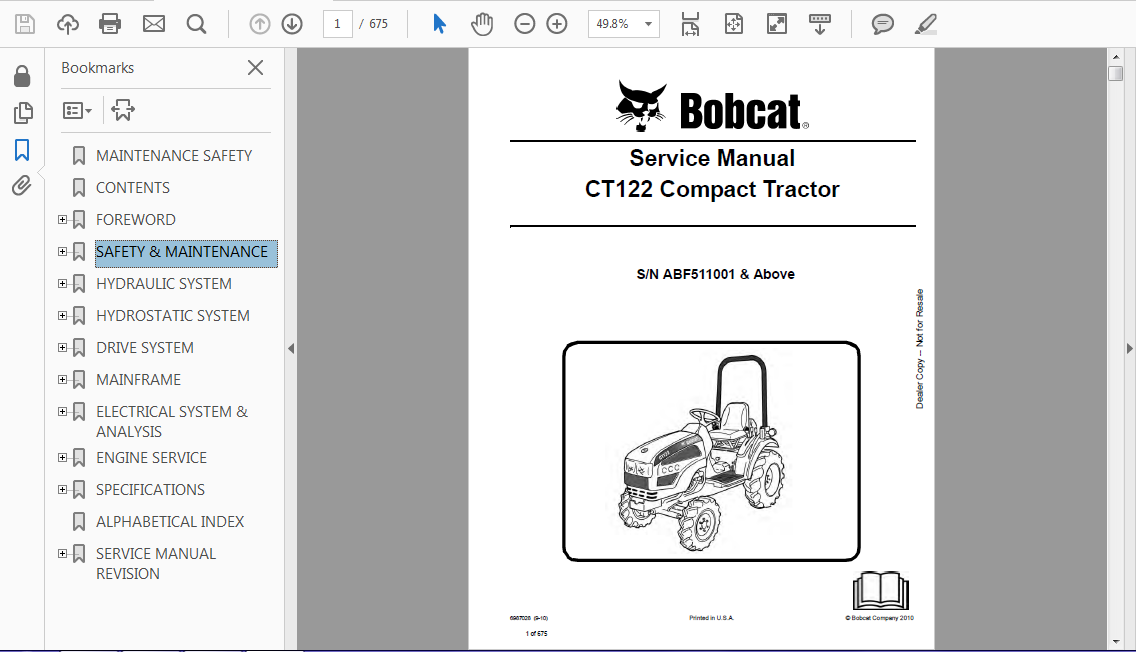This screenshot has width=1136, height=652.
Task: Open CONTENTS bookmark
Action: [x=133, y=188]
